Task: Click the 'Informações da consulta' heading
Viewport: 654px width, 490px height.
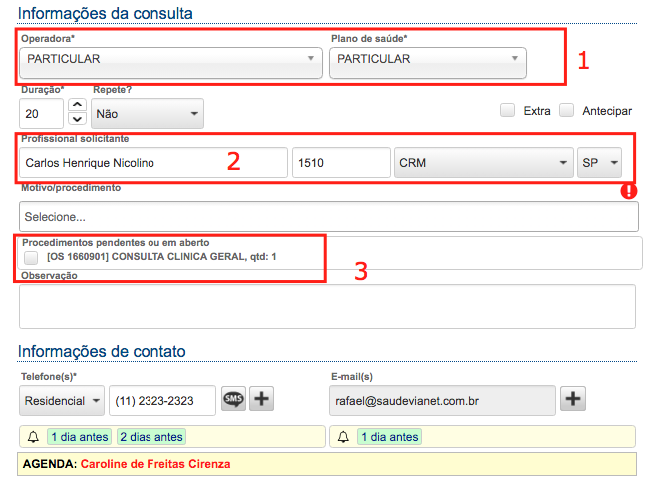Action: 105,13
